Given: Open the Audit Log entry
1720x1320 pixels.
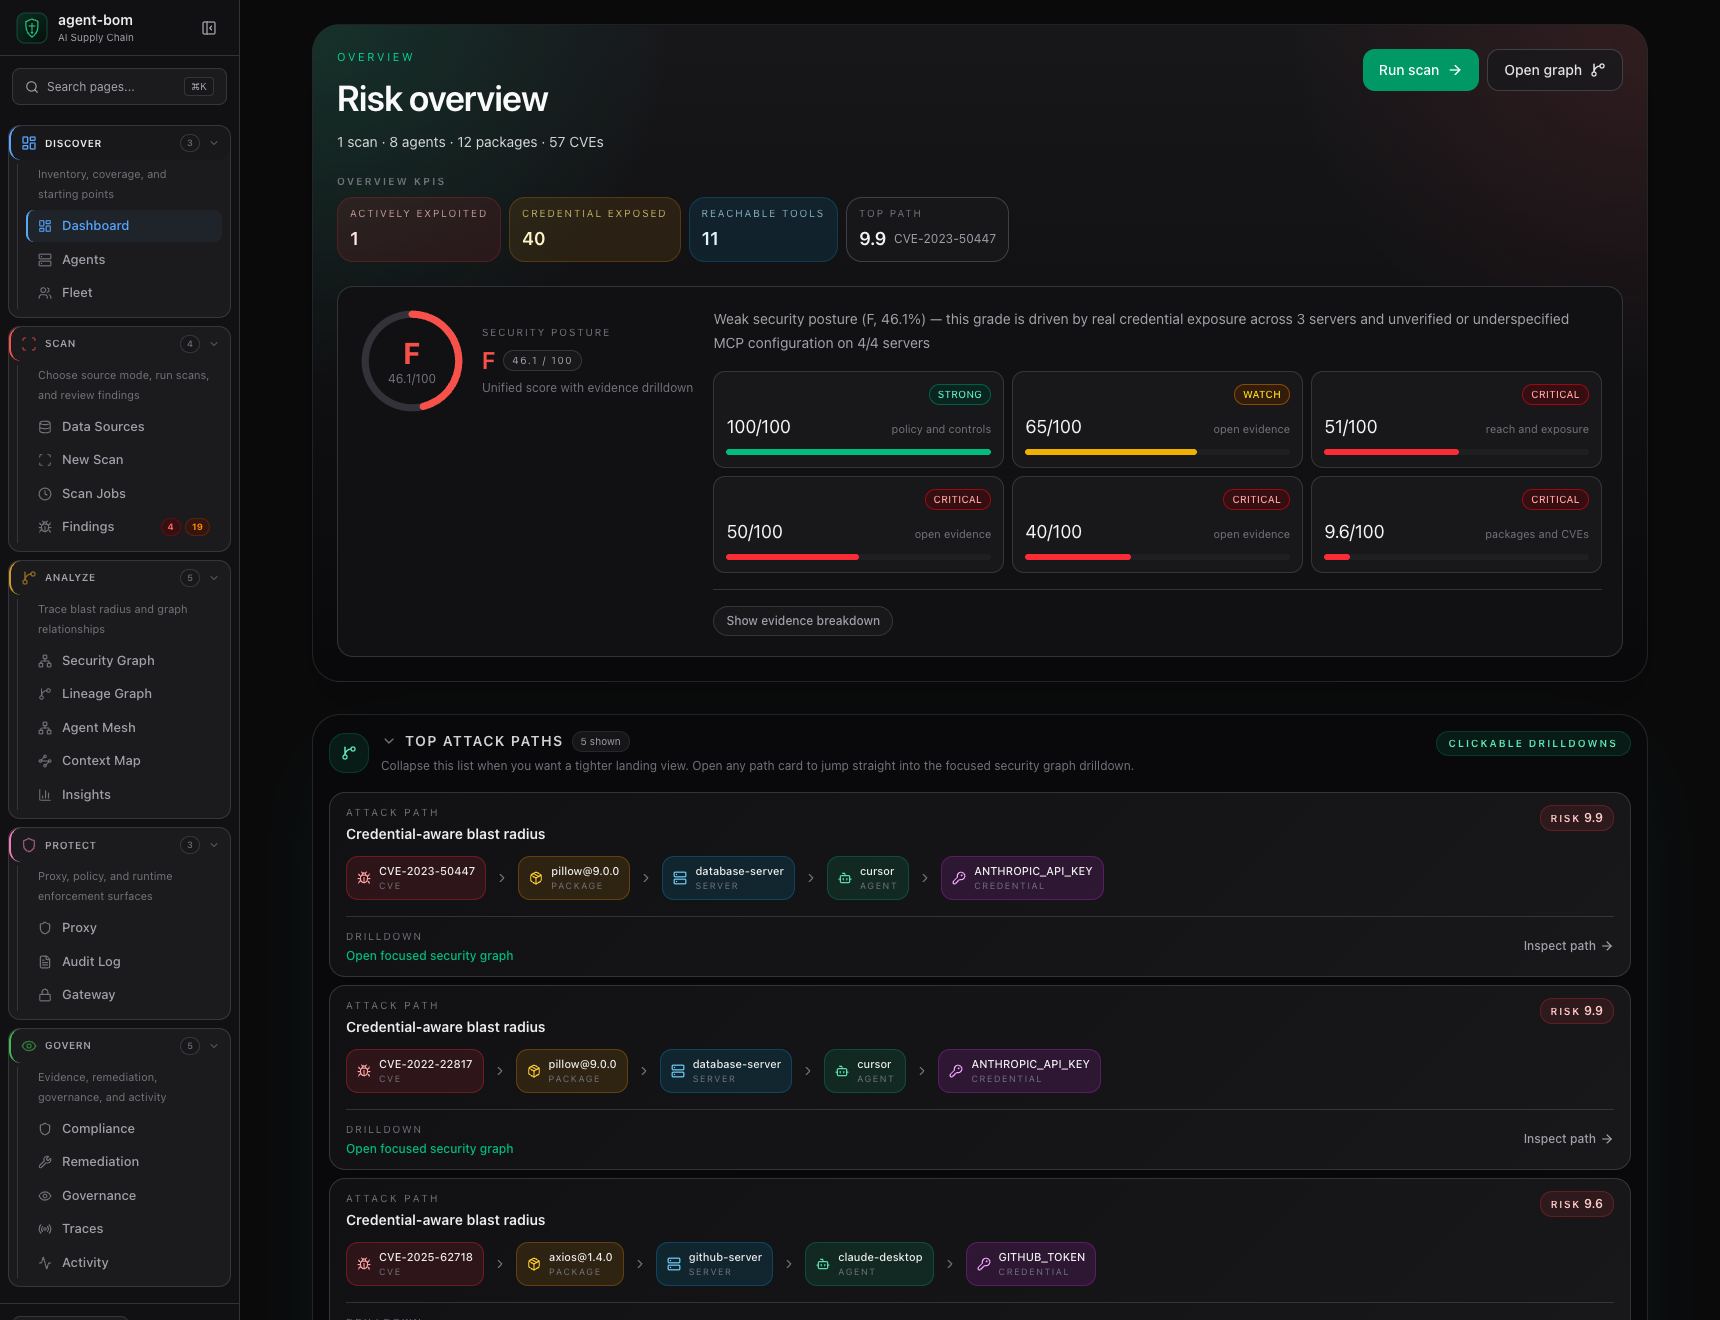Looking at the screenshot, I should point(91,961).
